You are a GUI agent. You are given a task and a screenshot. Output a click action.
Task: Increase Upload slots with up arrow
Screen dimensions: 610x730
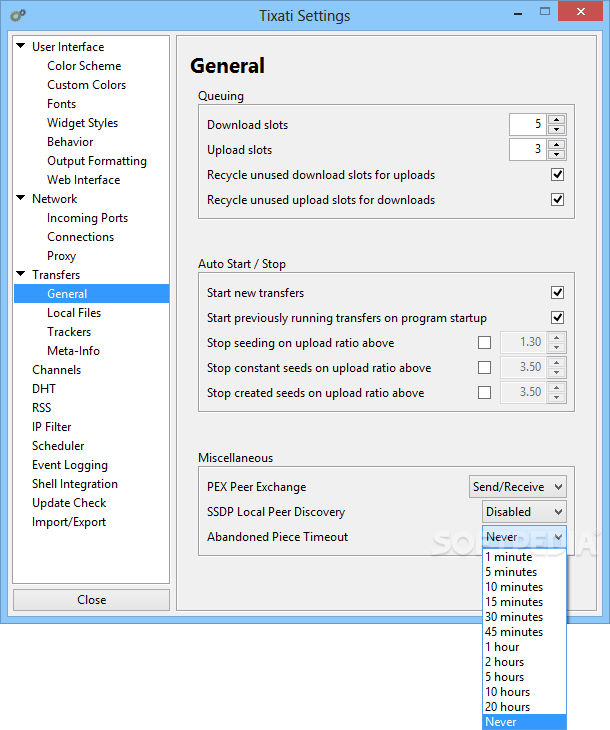[556, 144]
